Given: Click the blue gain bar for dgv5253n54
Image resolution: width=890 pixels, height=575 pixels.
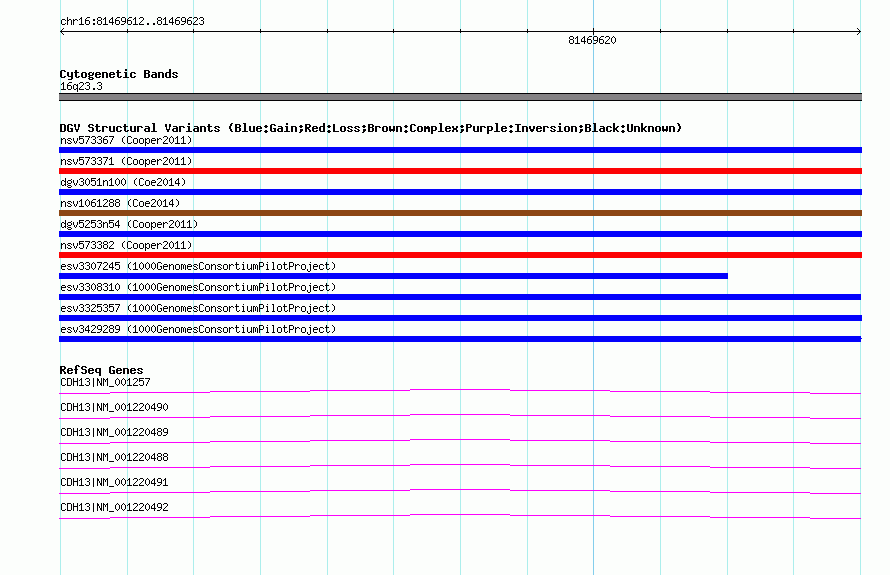Looking at the screenshot, I should point(460,234).
